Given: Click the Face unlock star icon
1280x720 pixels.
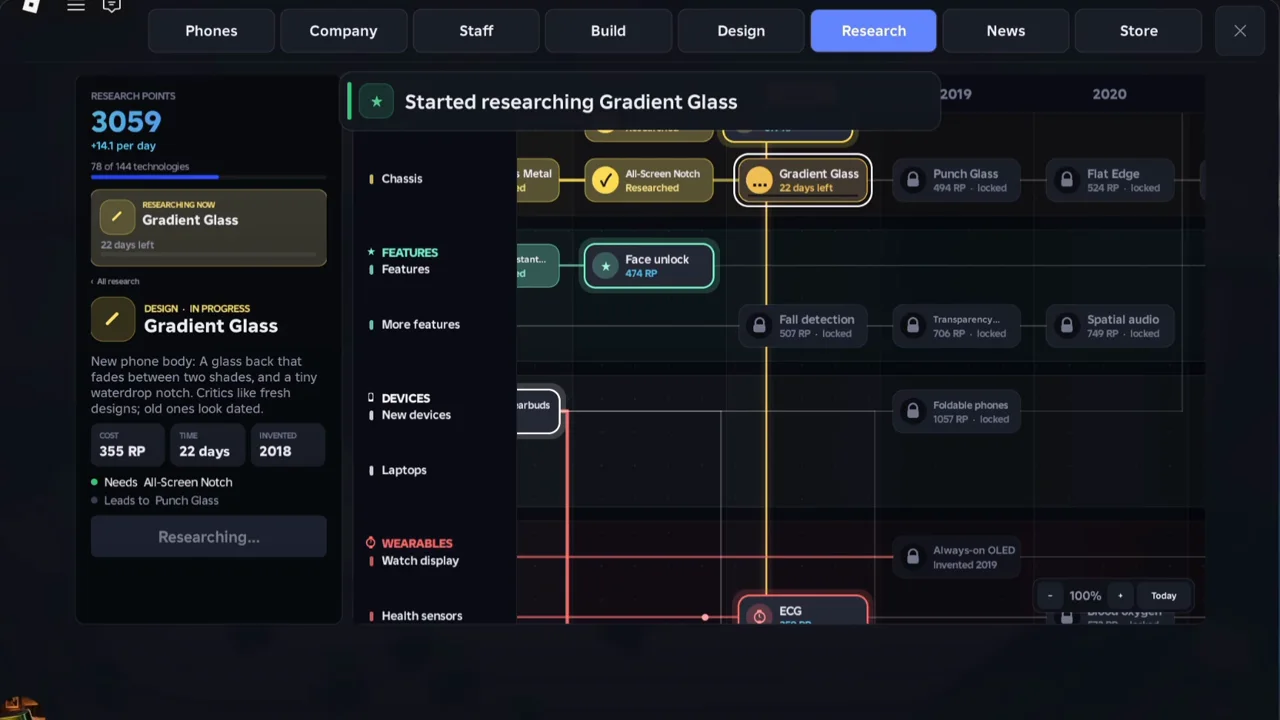Looking at the screenshot, I should tap(605, 266).
